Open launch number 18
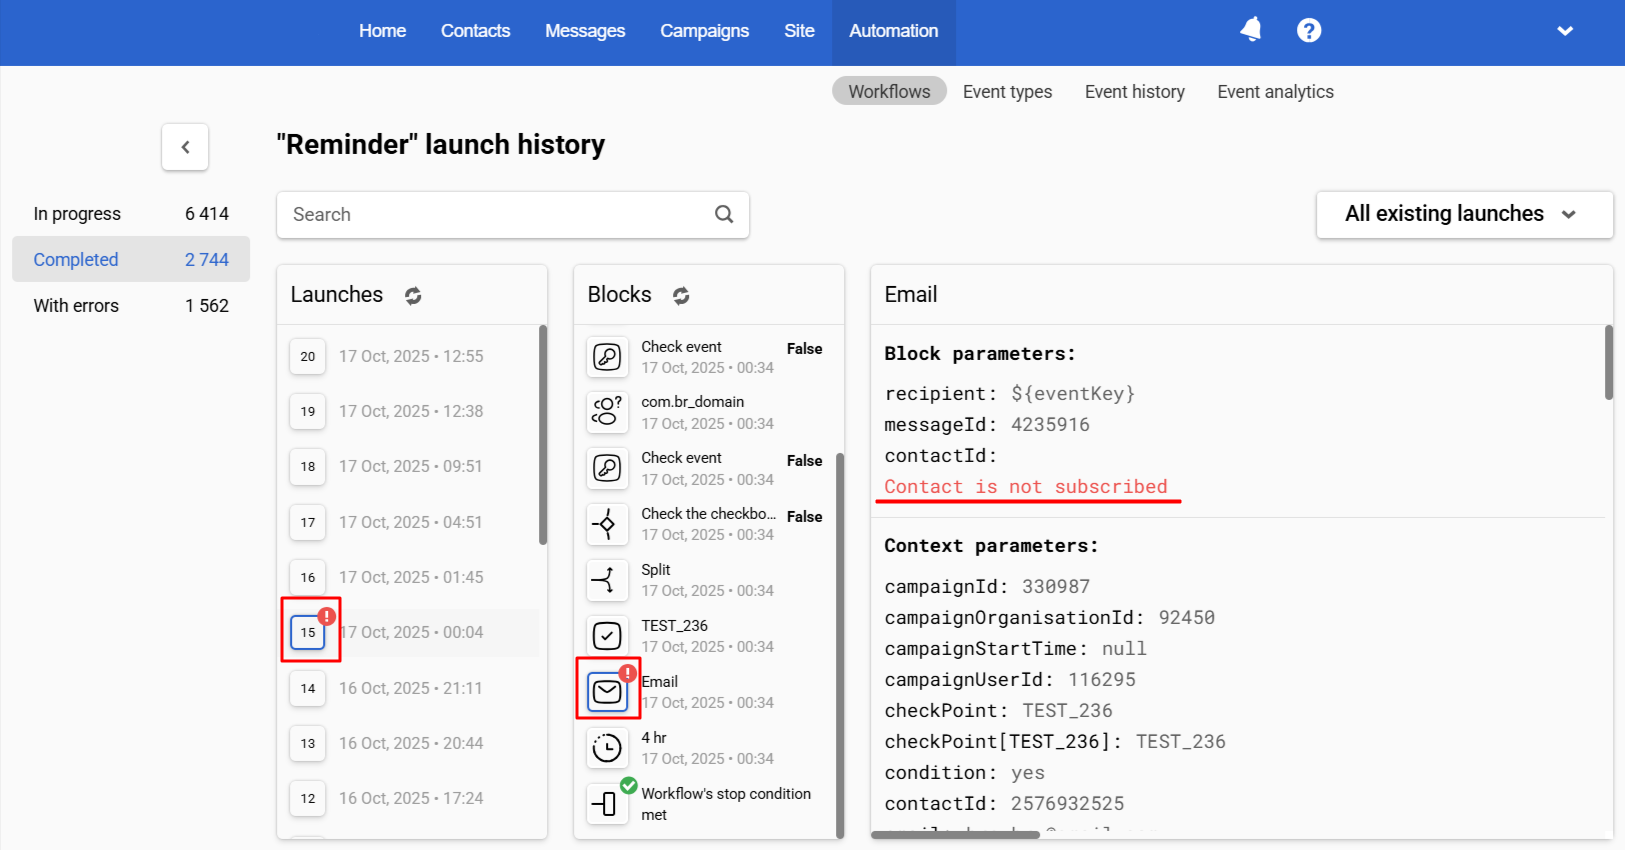 click(x=308, y=466)
